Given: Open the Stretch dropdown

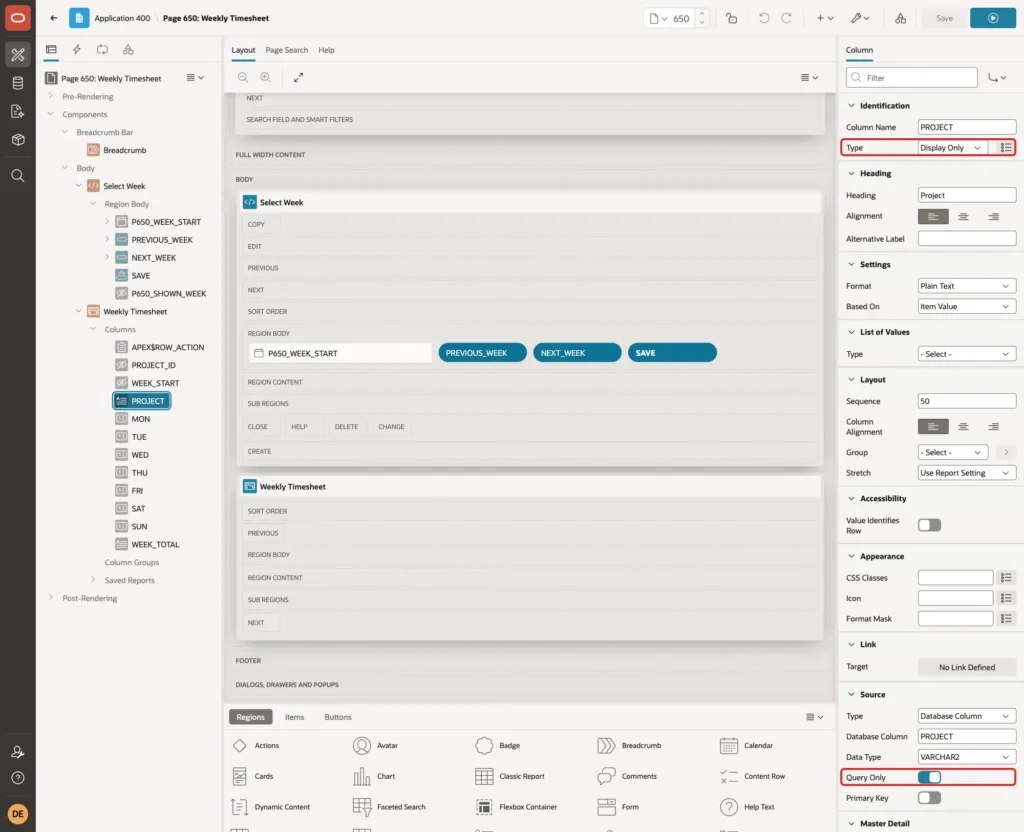Looking at the screenshot, I should pyautogui.click(x=967, y=473).
